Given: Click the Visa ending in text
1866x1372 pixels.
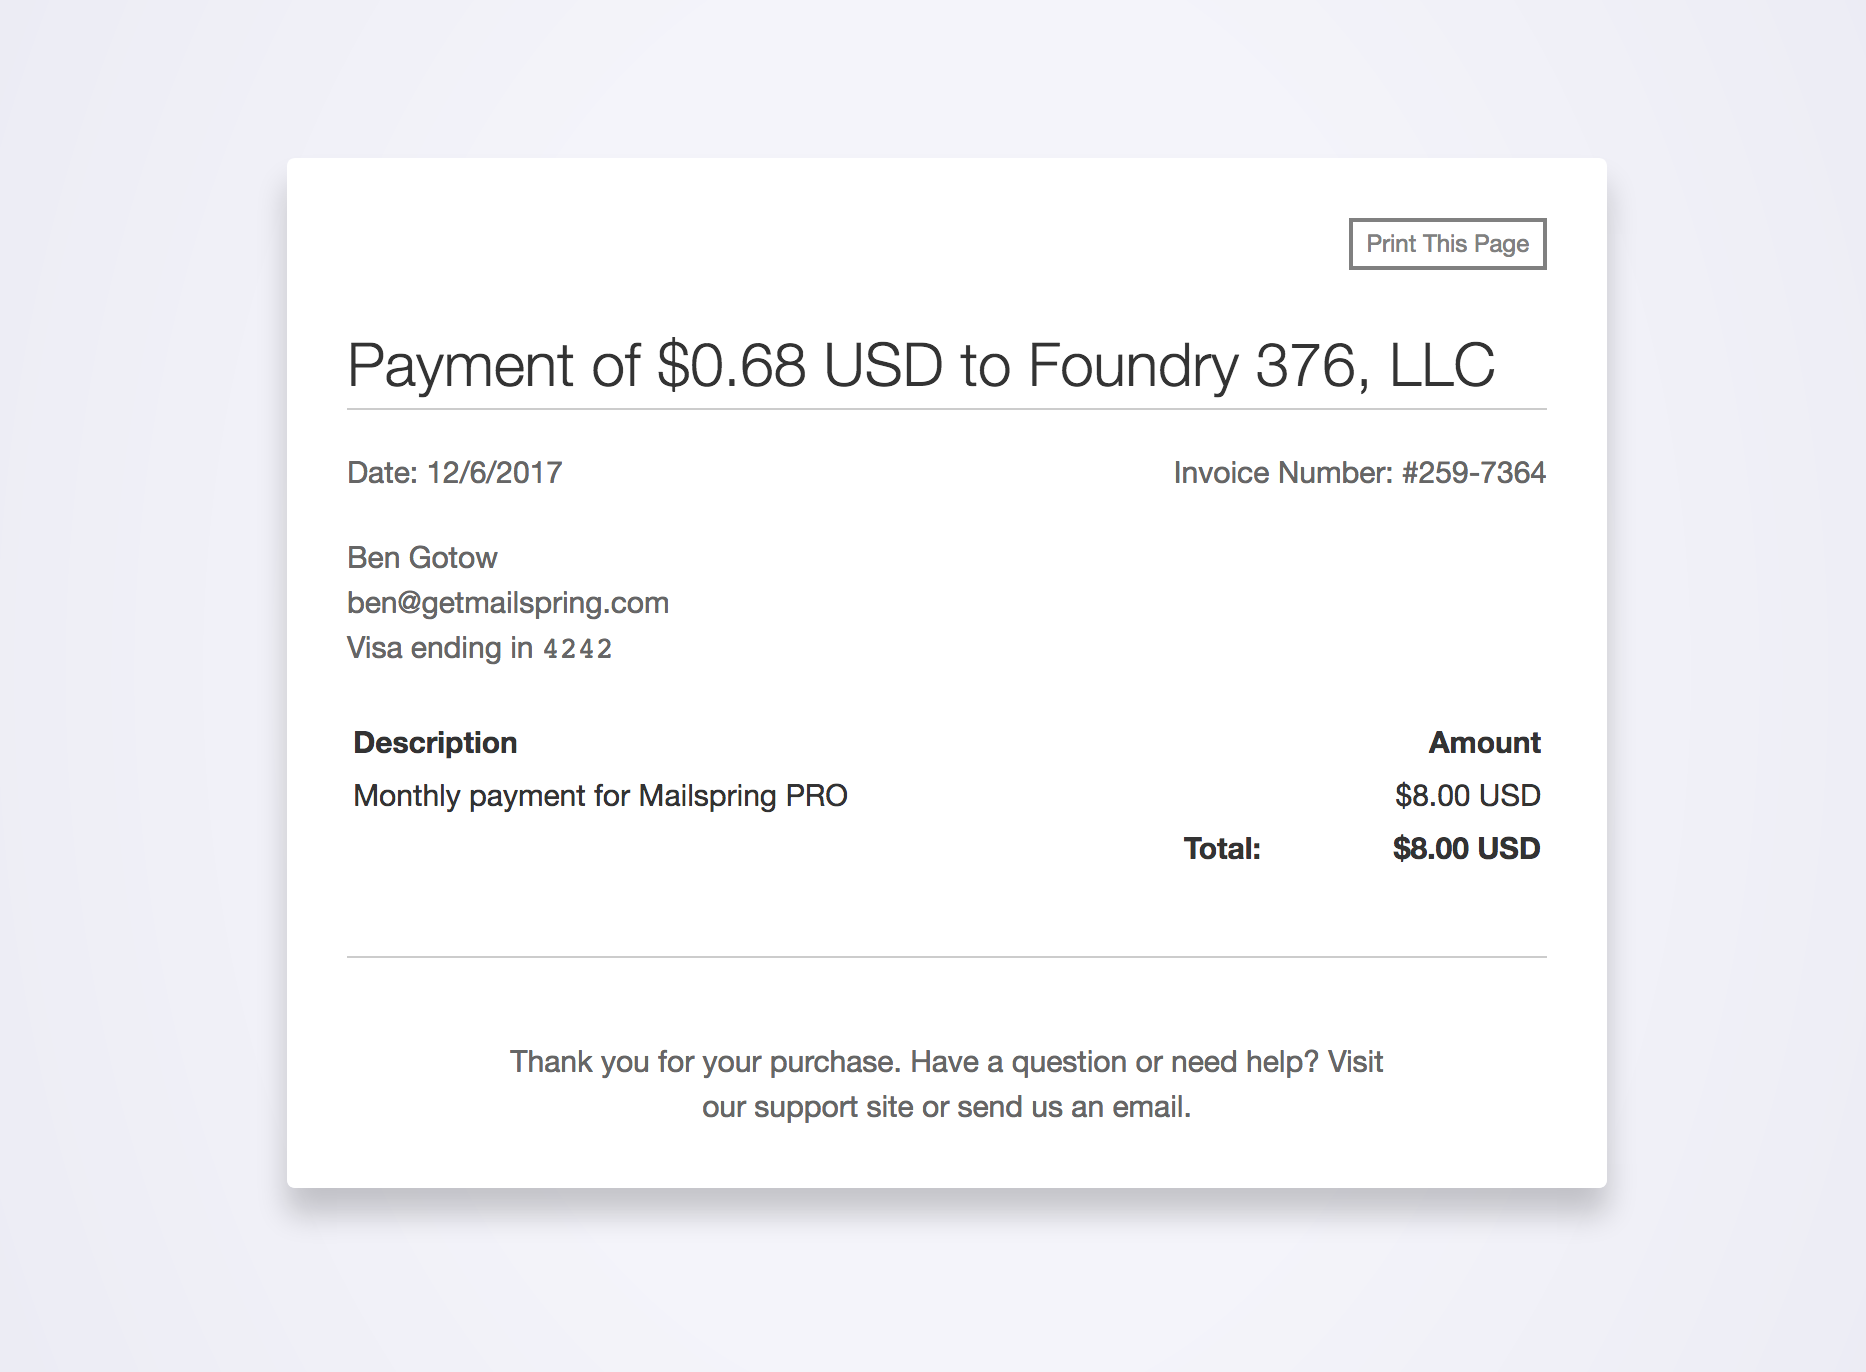Looking at the screenshot, I should pos(439,648).
